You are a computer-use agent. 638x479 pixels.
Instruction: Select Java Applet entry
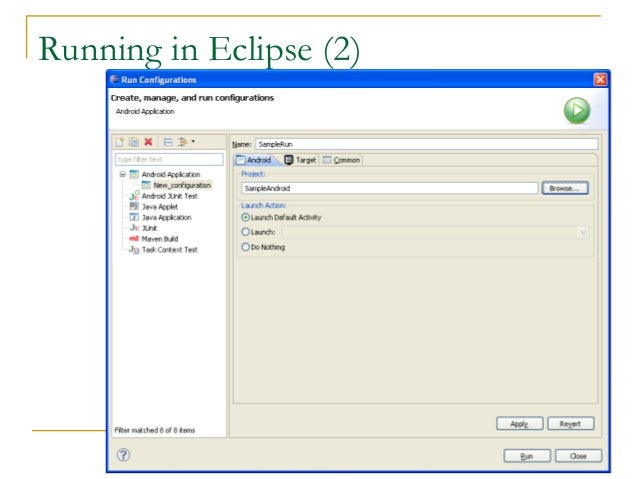(x=160, y=206)
